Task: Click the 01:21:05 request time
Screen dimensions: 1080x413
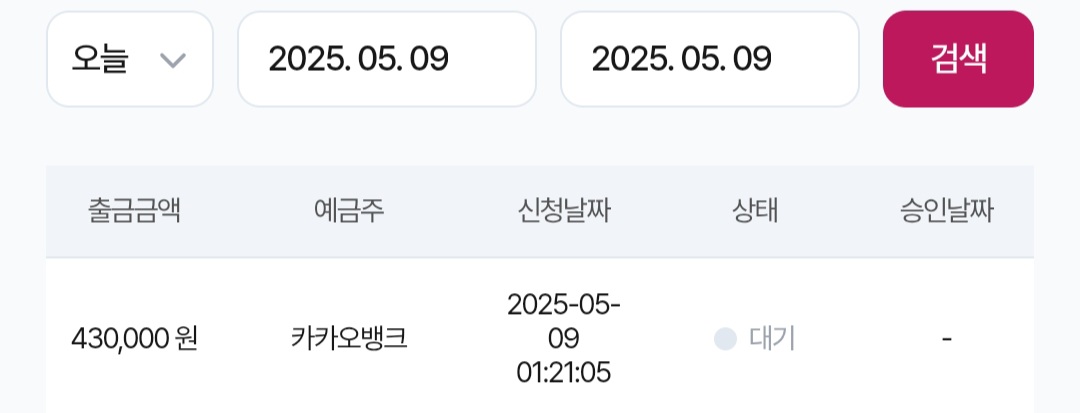Action: click(564, 373)
